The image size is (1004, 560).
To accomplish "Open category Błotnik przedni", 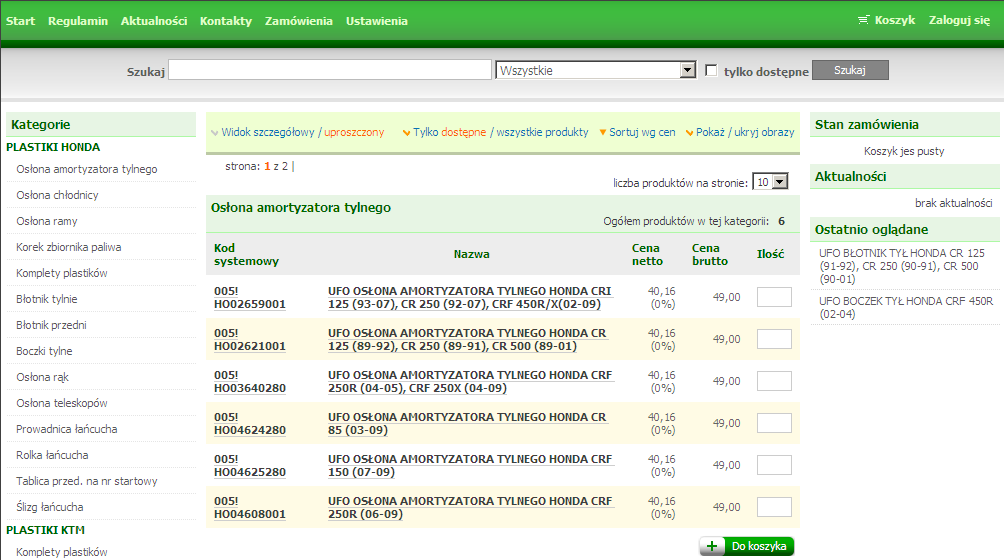I will (x=51, y=325).
